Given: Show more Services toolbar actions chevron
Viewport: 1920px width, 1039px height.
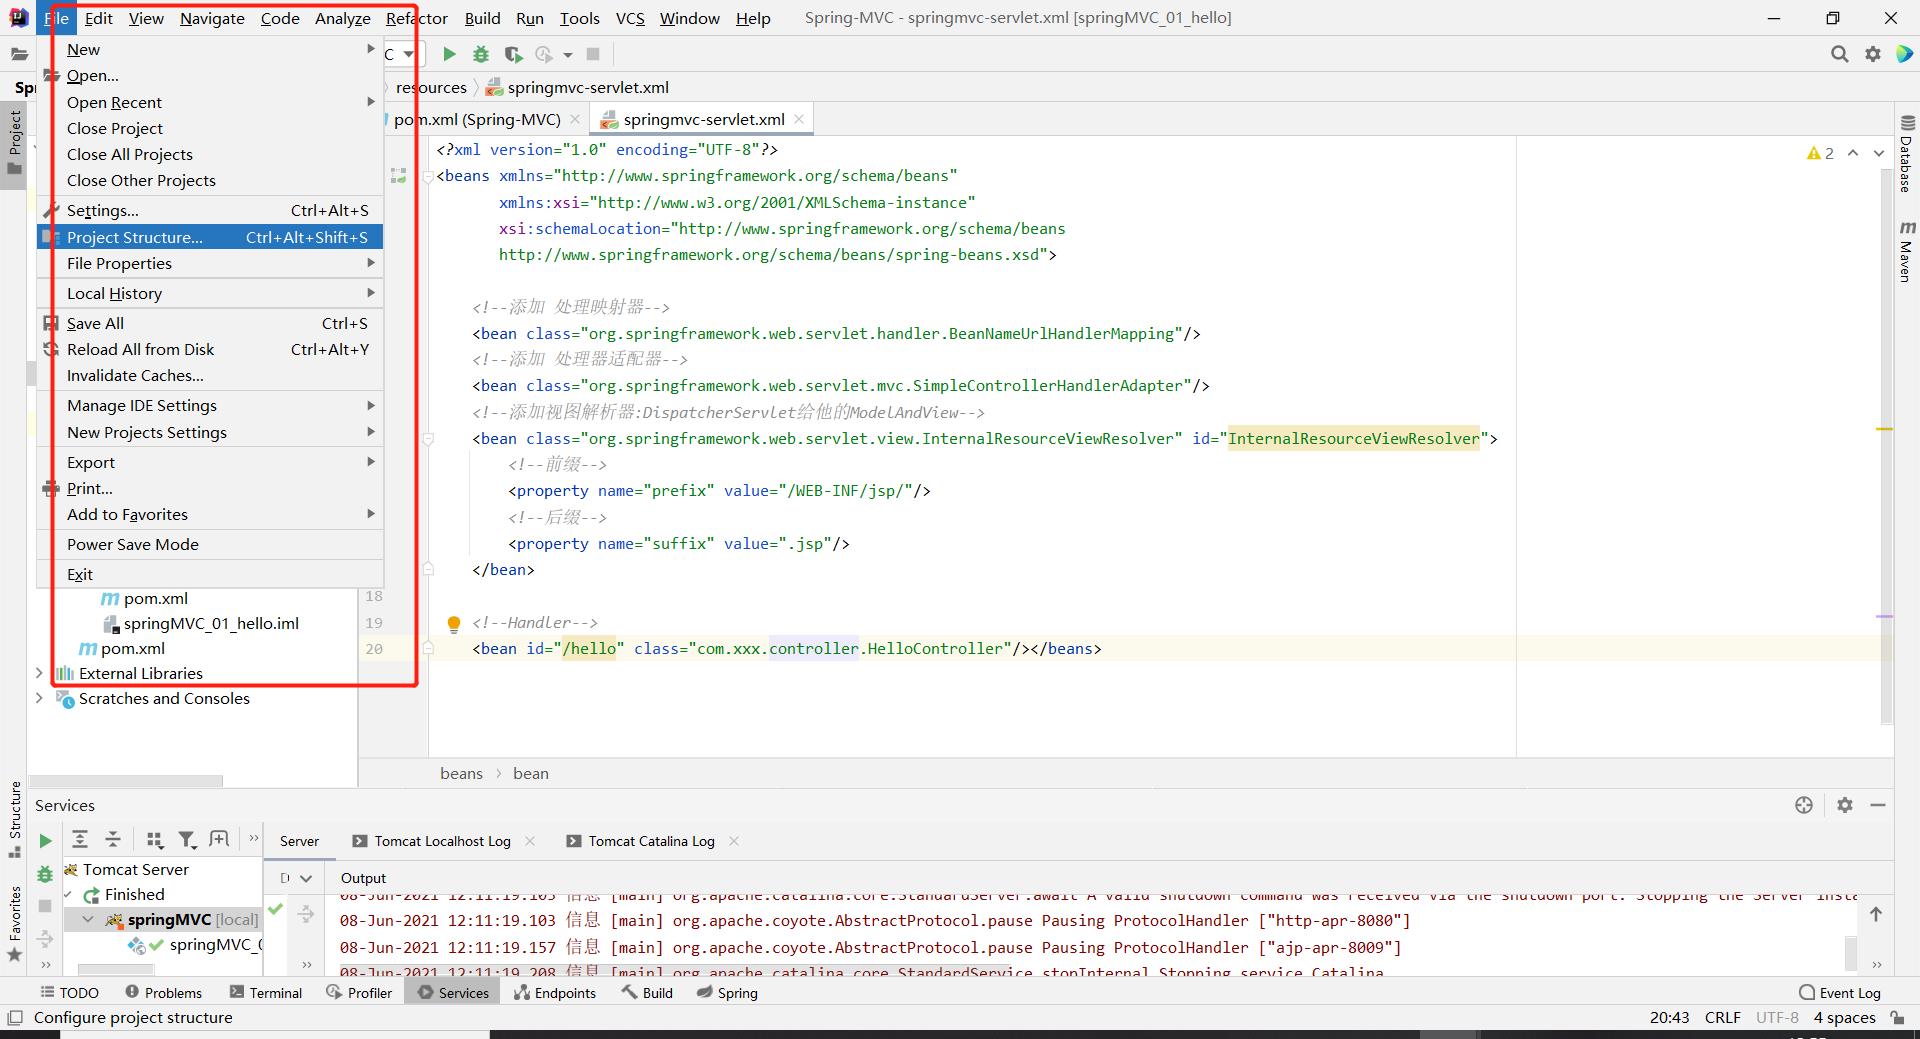Looking at the screenshot, I should (253, 839).
